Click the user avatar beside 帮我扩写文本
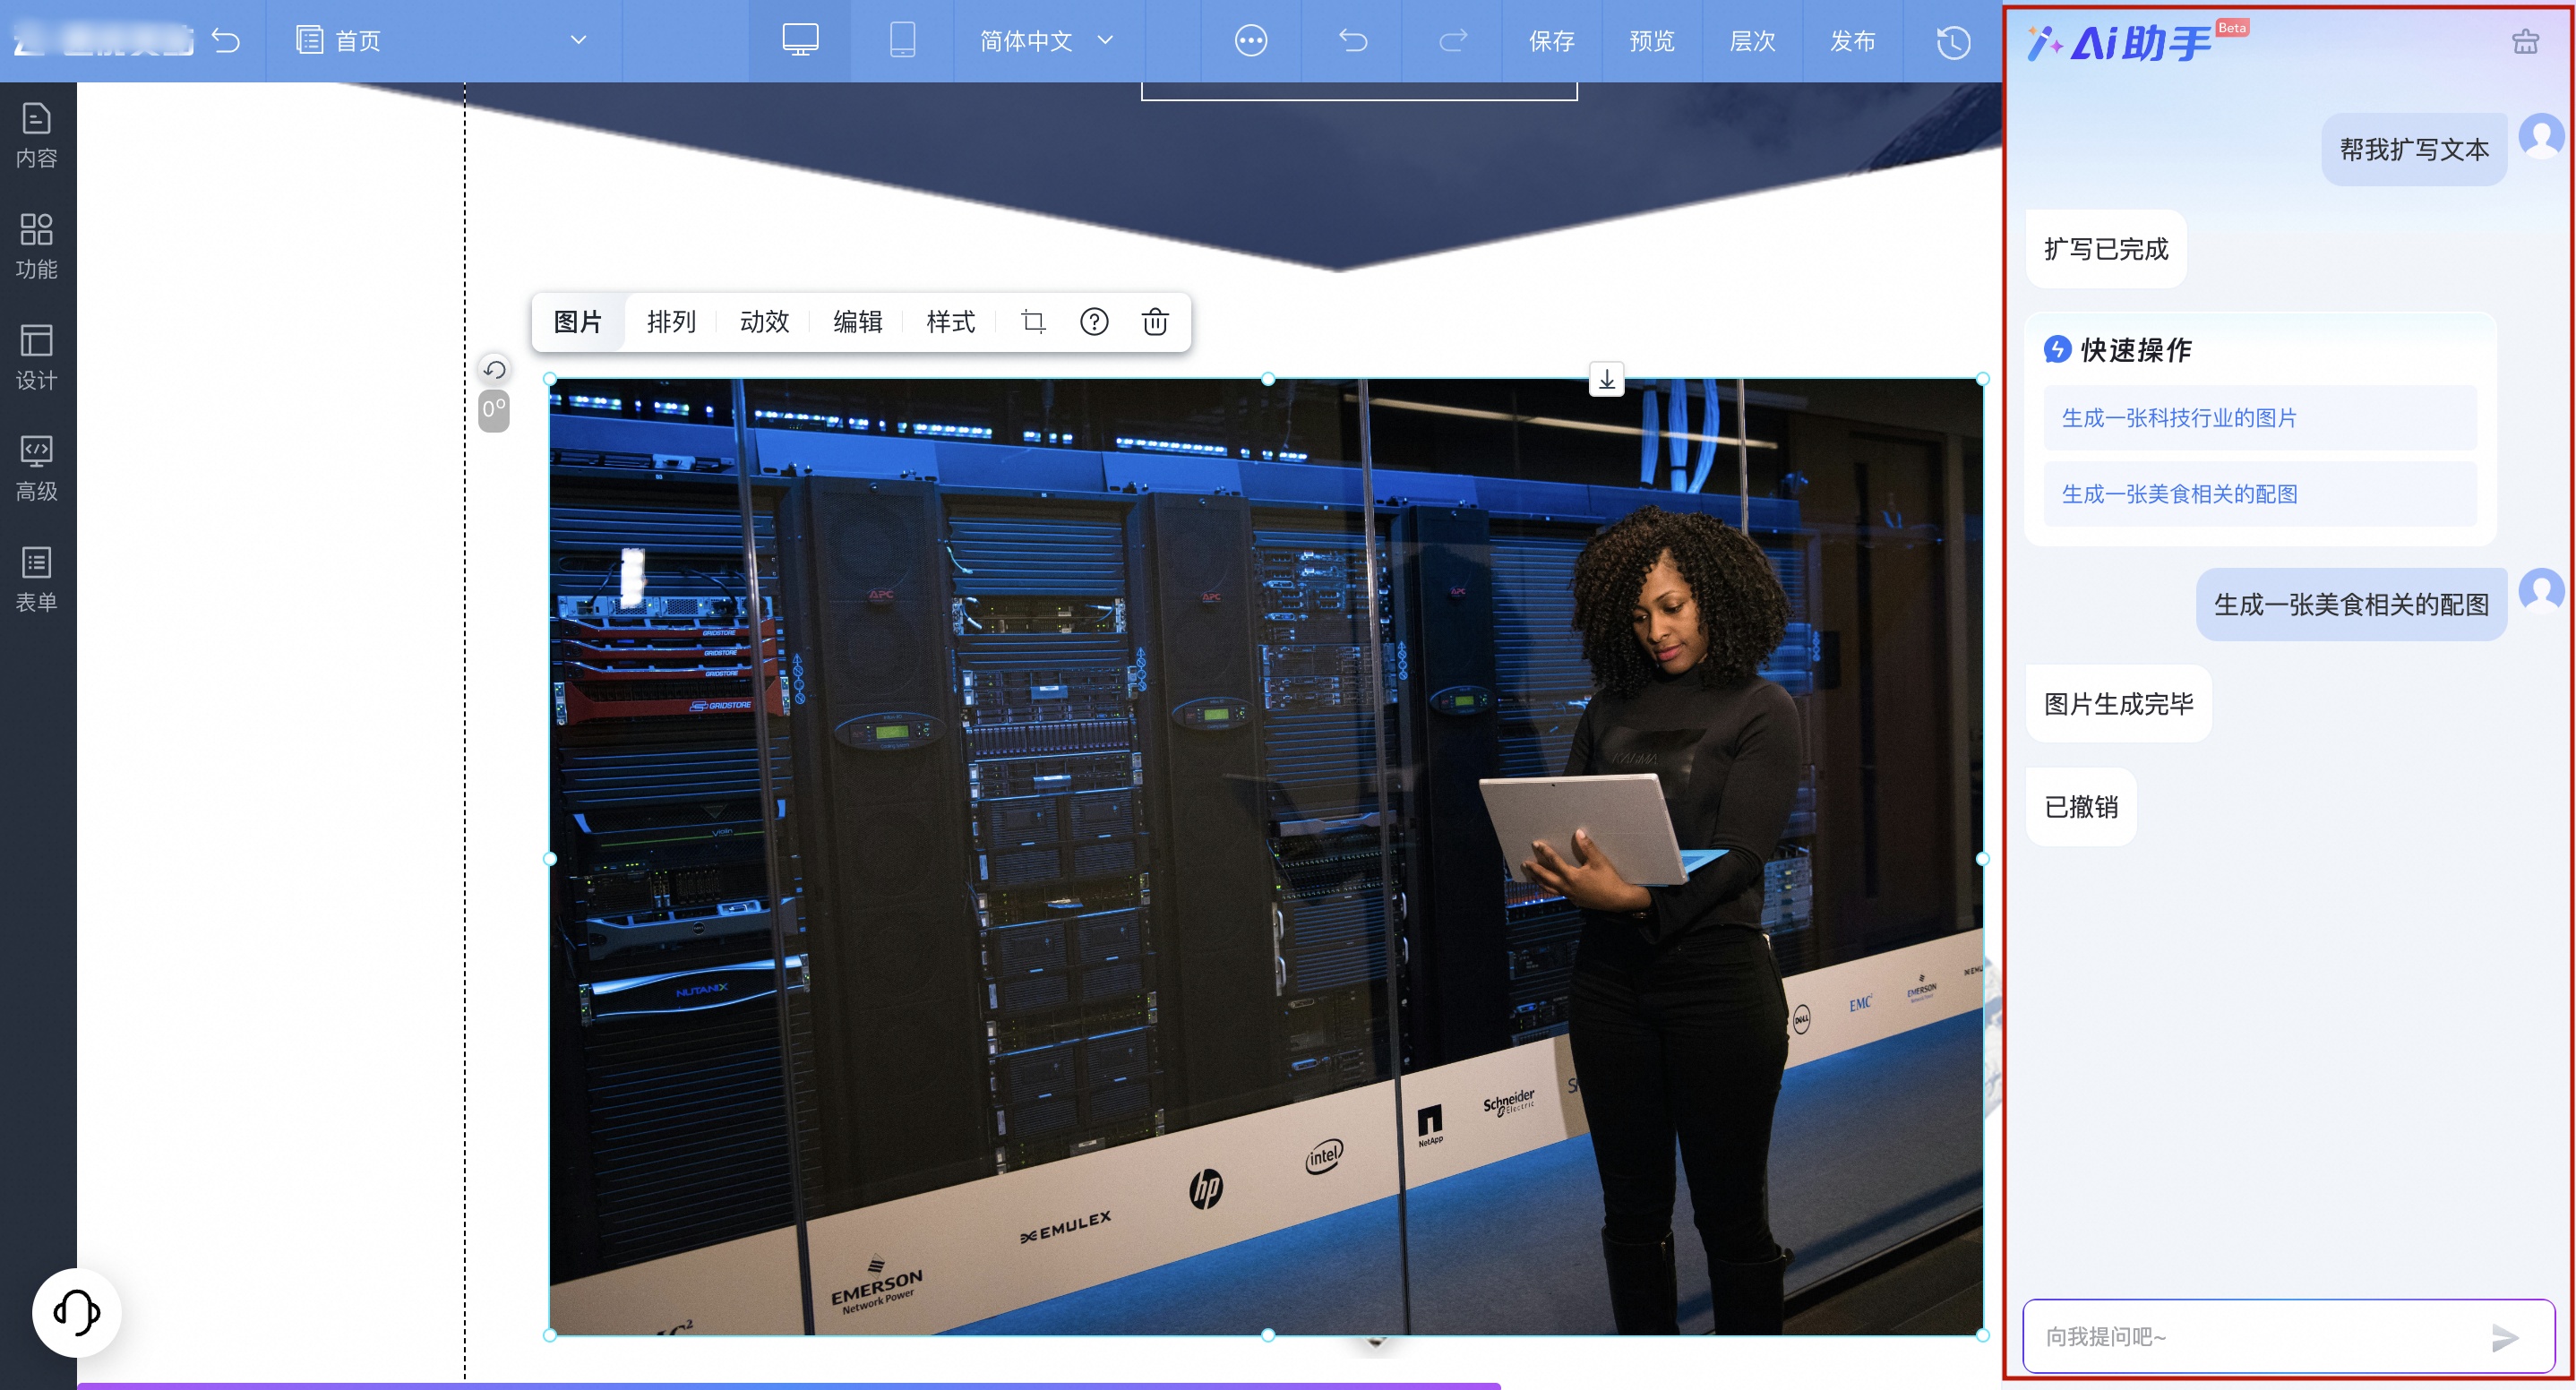2576x1390 pixels. [2541, 137]
